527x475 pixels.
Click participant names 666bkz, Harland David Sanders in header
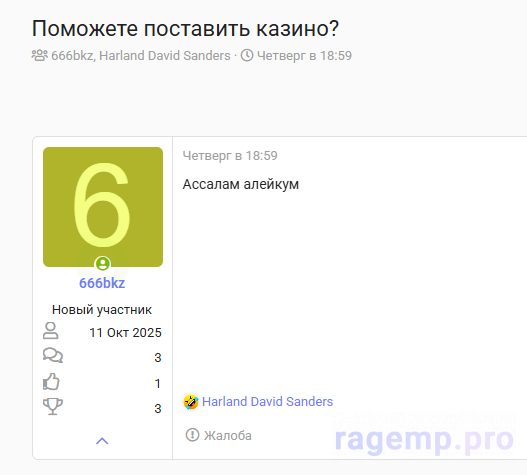141,56
